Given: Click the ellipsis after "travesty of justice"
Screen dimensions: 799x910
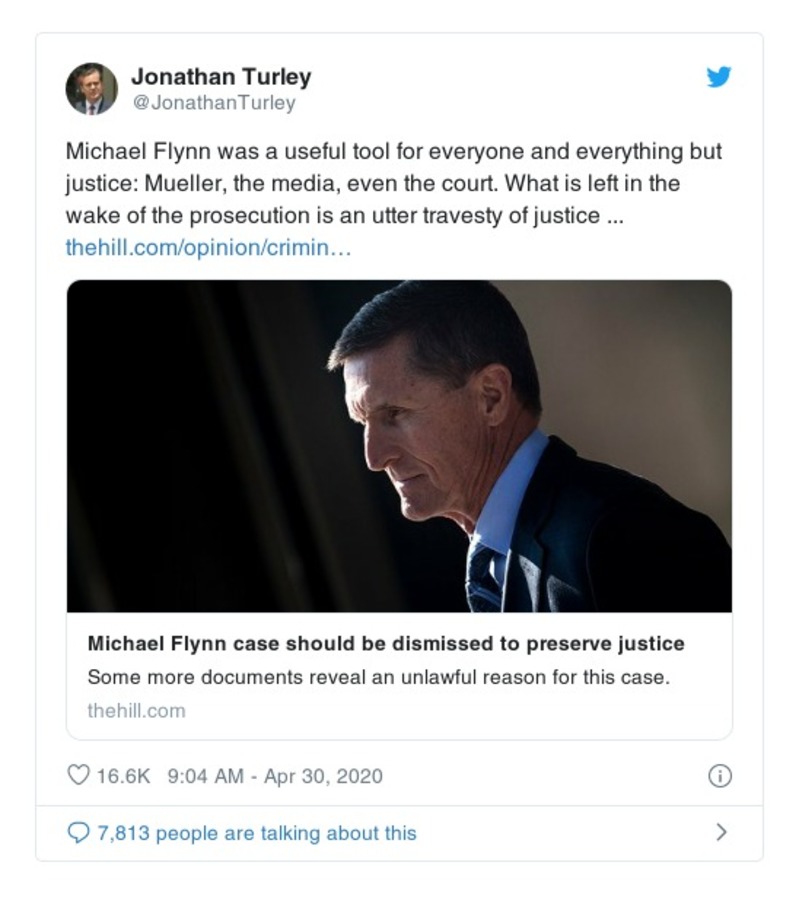Looking at the screenshot, I should pos(614,216).
